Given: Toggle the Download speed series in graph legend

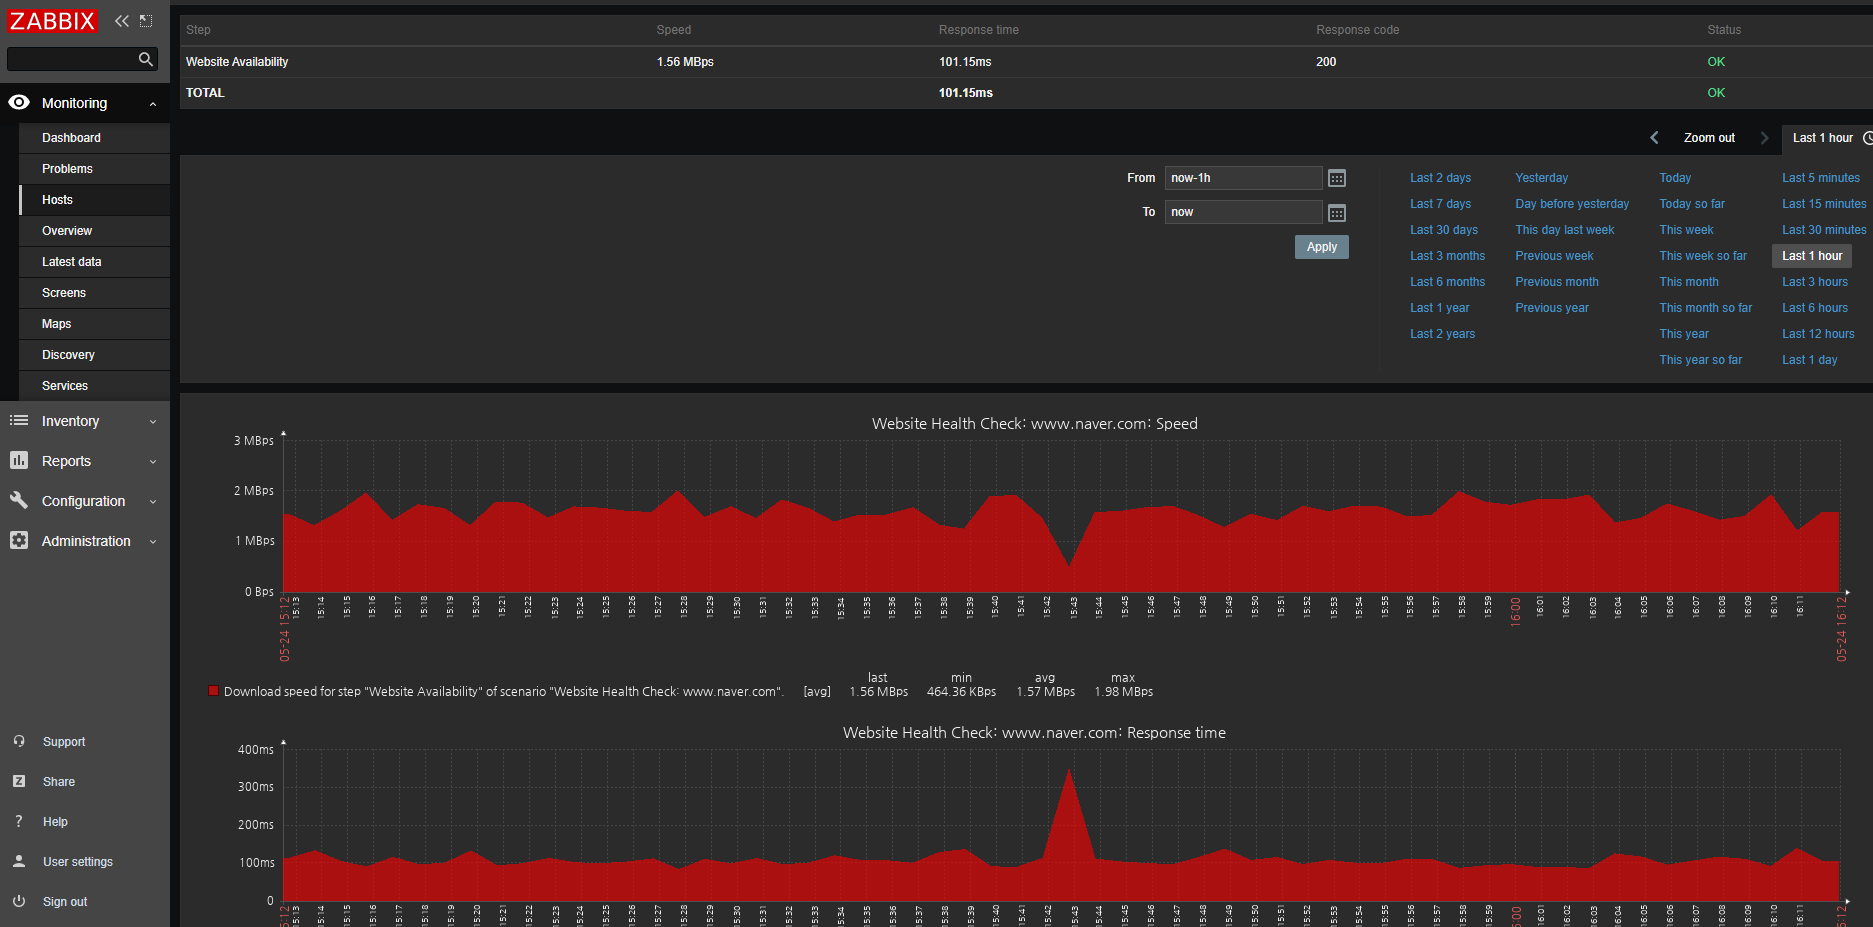Looking at the screenshot, I should point(213,690).
